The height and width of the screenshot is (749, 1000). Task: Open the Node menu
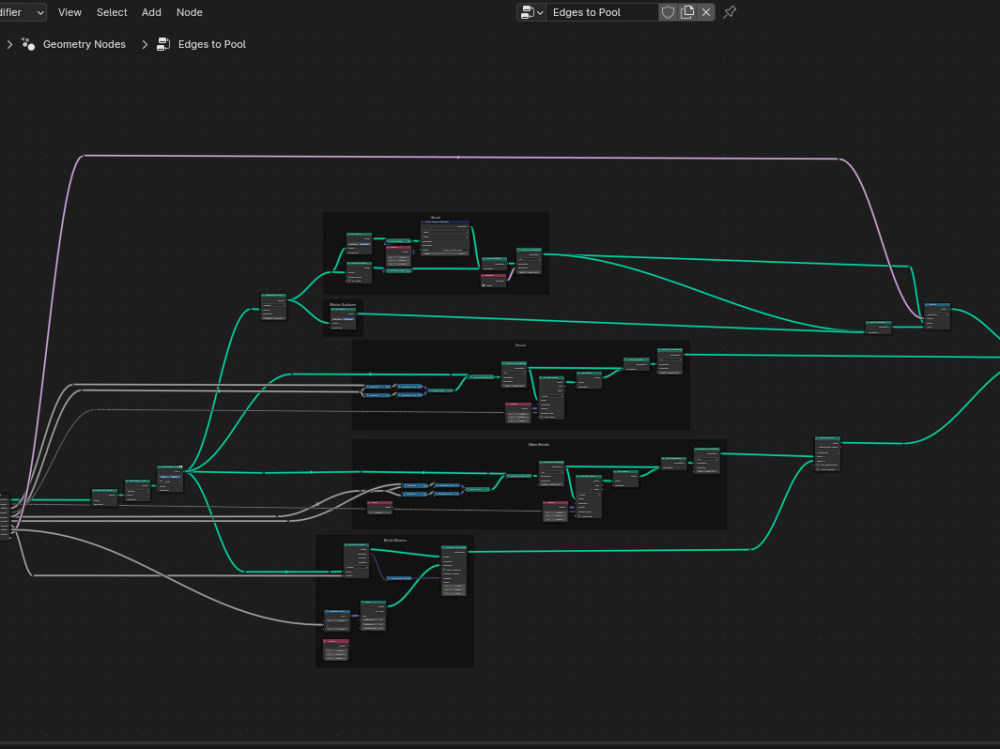coord(189,12)
